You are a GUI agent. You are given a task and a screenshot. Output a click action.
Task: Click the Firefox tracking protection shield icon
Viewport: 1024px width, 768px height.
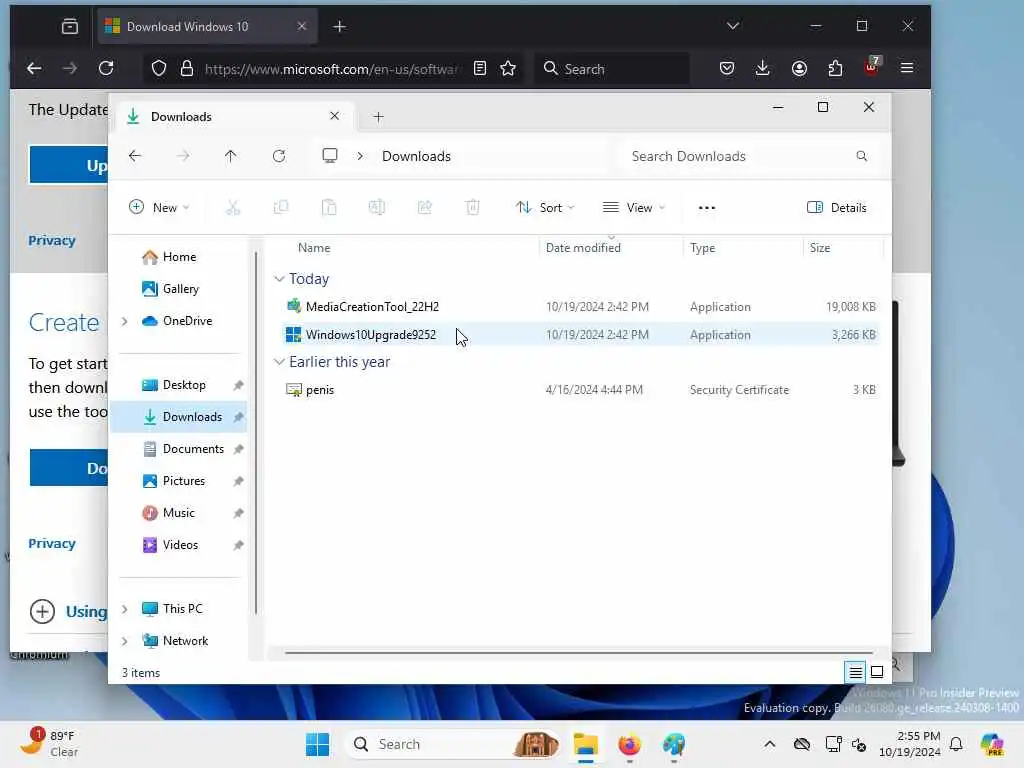(x=159, y=68)
